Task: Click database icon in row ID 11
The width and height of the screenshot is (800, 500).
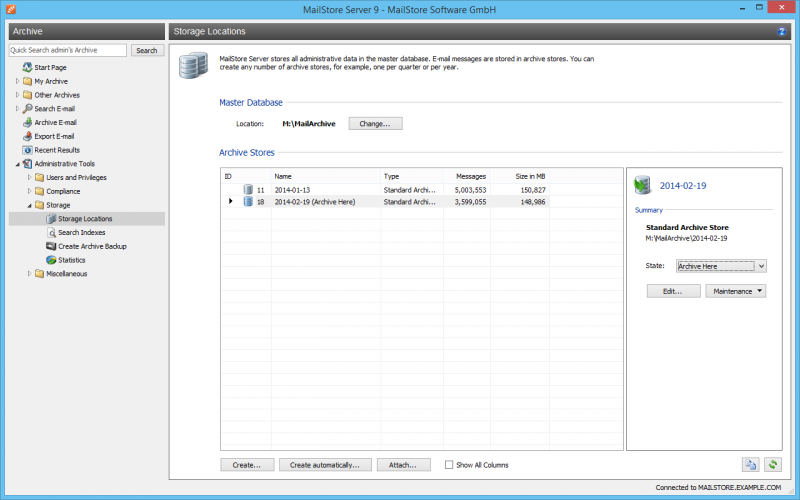Action: (x=248, y=189)
